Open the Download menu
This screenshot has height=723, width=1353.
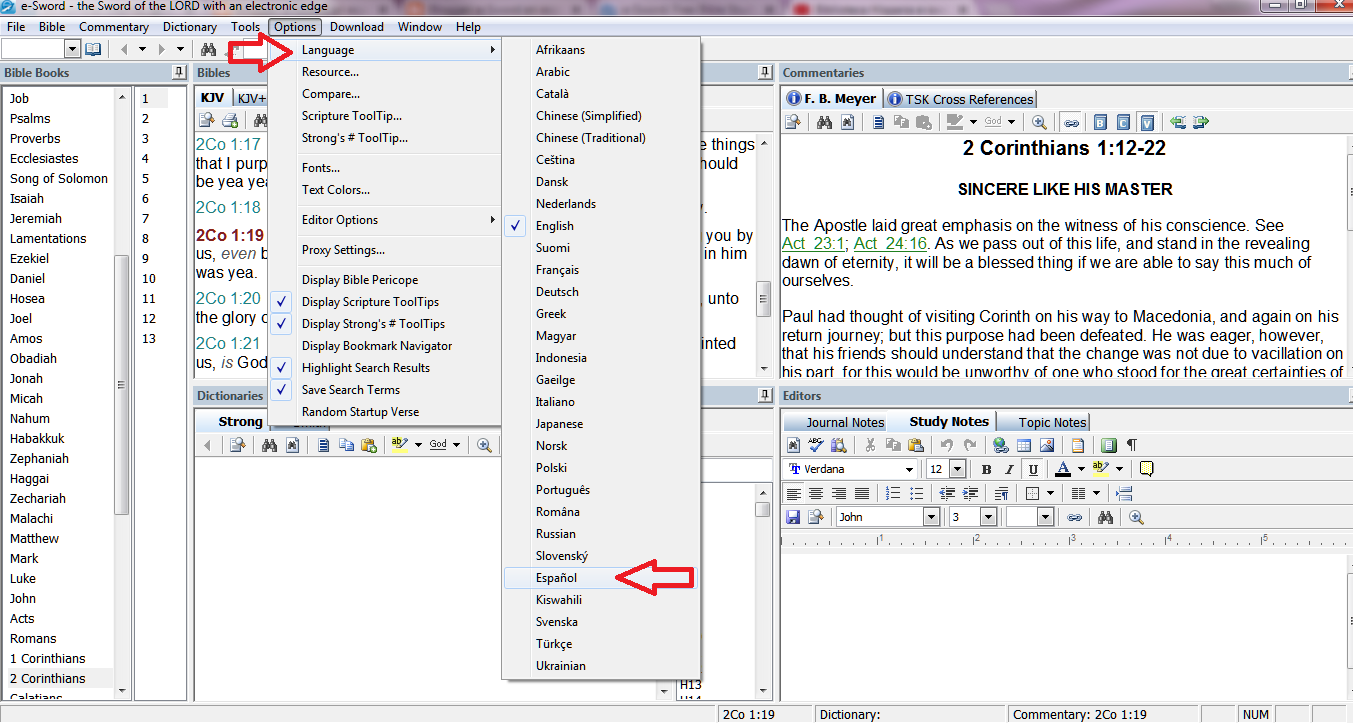tap(356, 27)
